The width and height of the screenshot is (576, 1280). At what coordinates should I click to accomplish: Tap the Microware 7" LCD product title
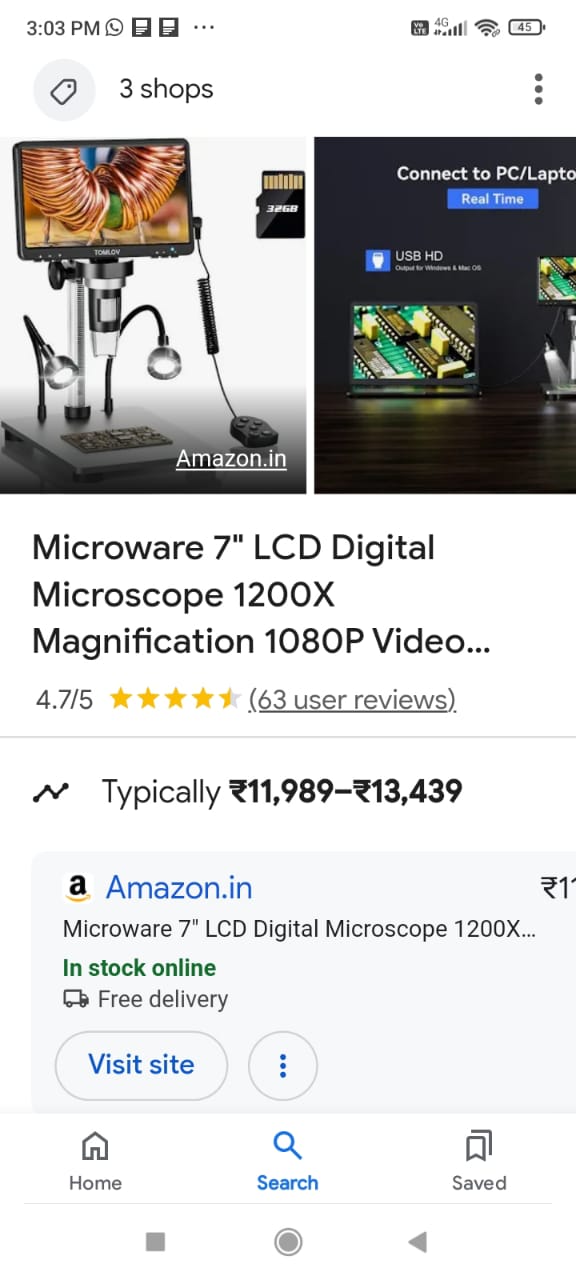coord(262,595)
